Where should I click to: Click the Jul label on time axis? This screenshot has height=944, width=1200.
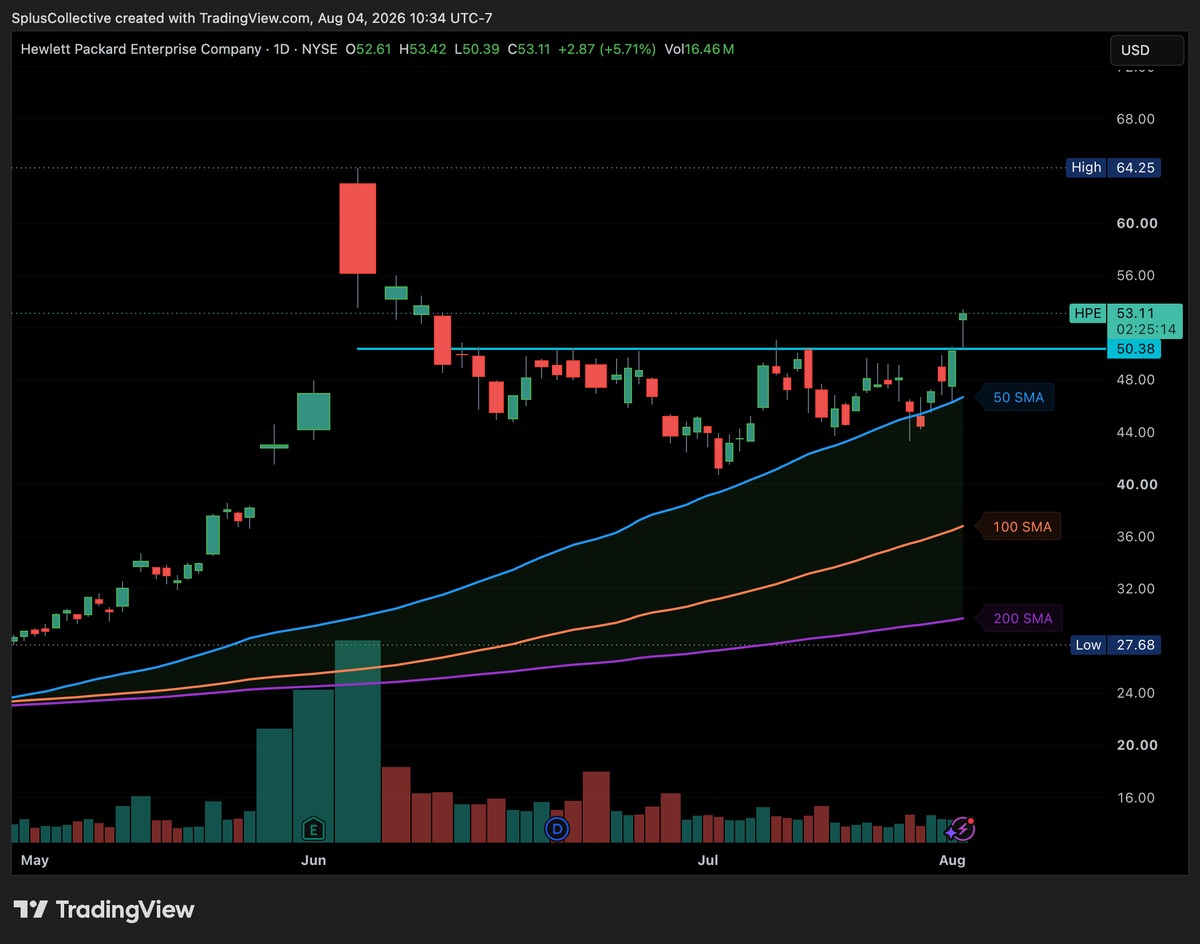click(x=708, y=860)
